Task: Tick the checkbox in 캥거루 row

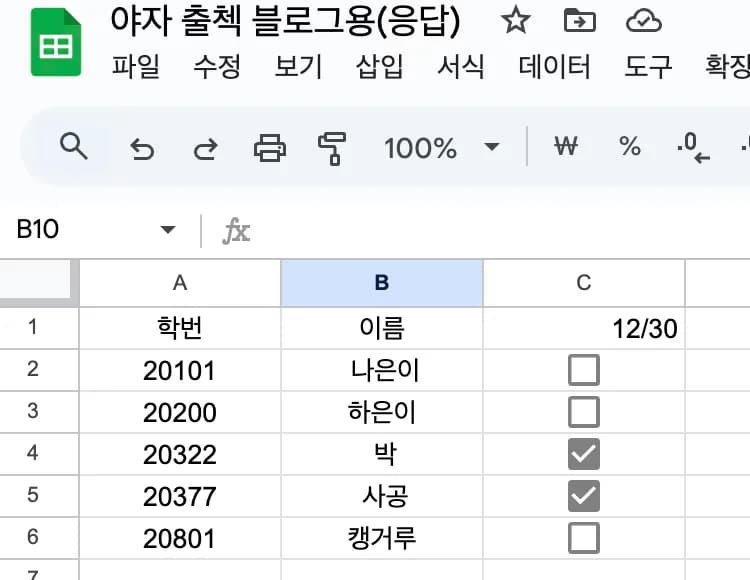Action: pyautogui.click(x=583, y=539)
